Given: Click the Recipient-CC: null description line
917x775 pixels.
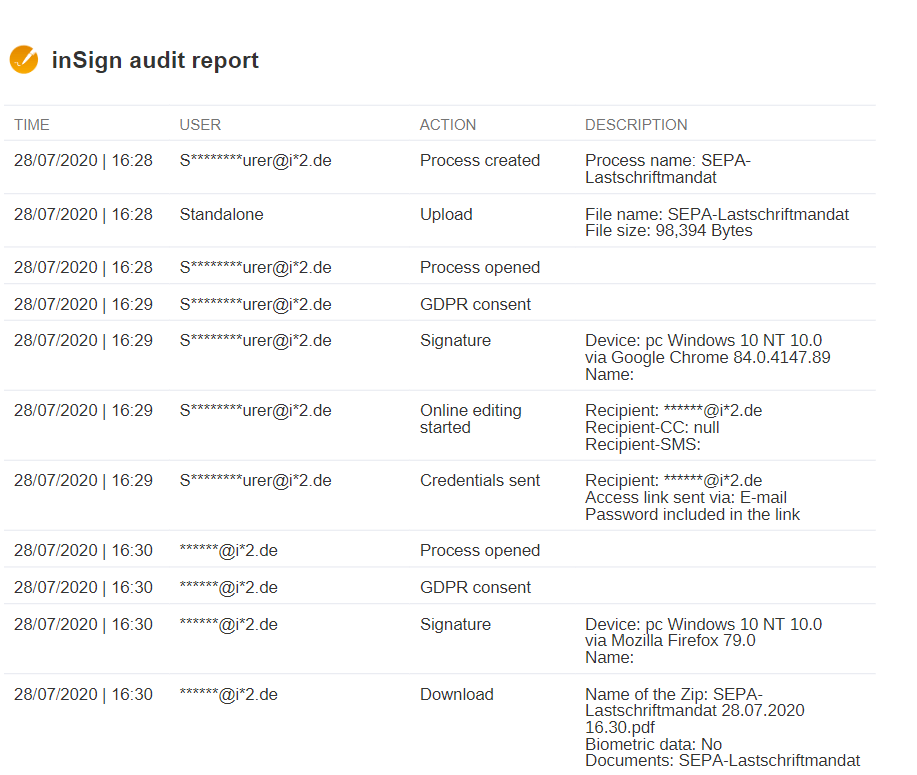Looking at the screenshot, I should click(652, 428).
